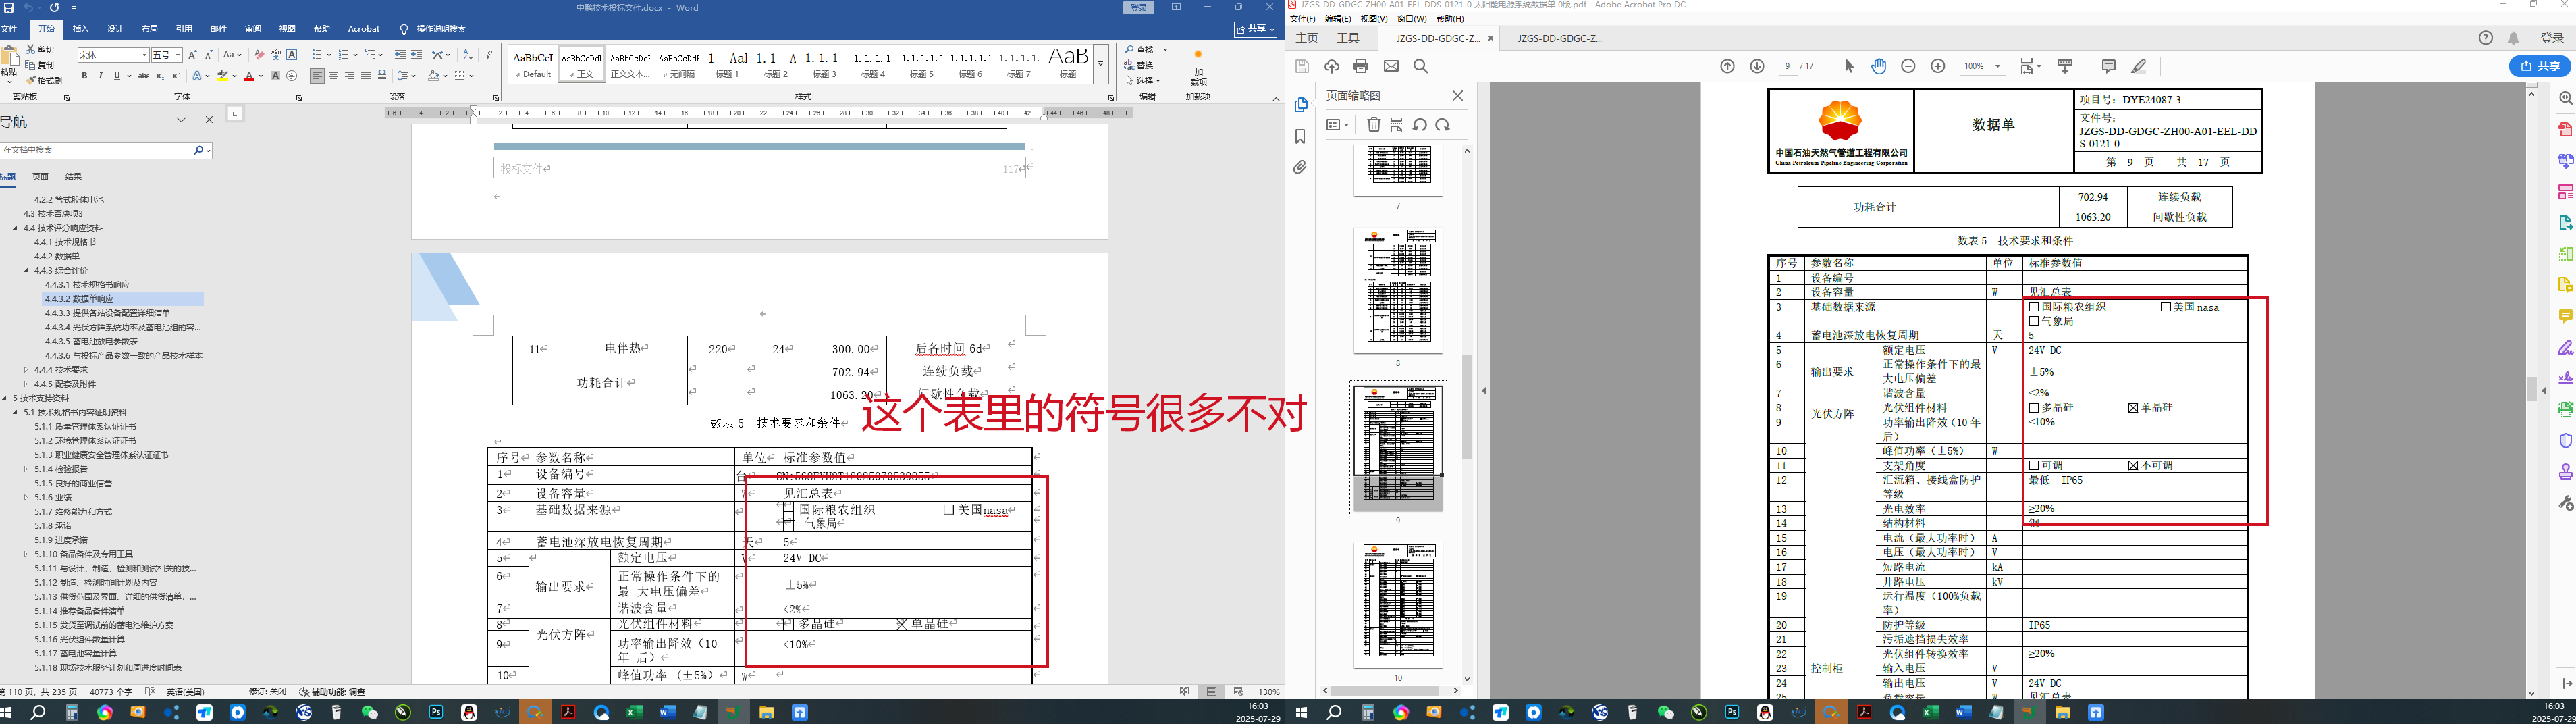Toggle the 可调 checkbox in the PDF
The height and width of the screenshot is (724, 2576).
(x=2034, y=466)
